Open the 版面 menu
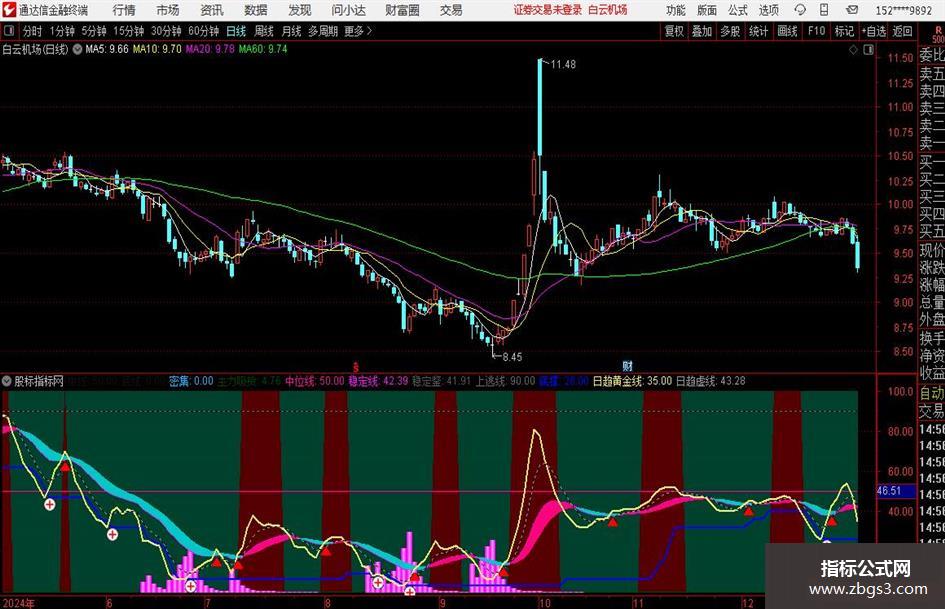 point(707,10)
